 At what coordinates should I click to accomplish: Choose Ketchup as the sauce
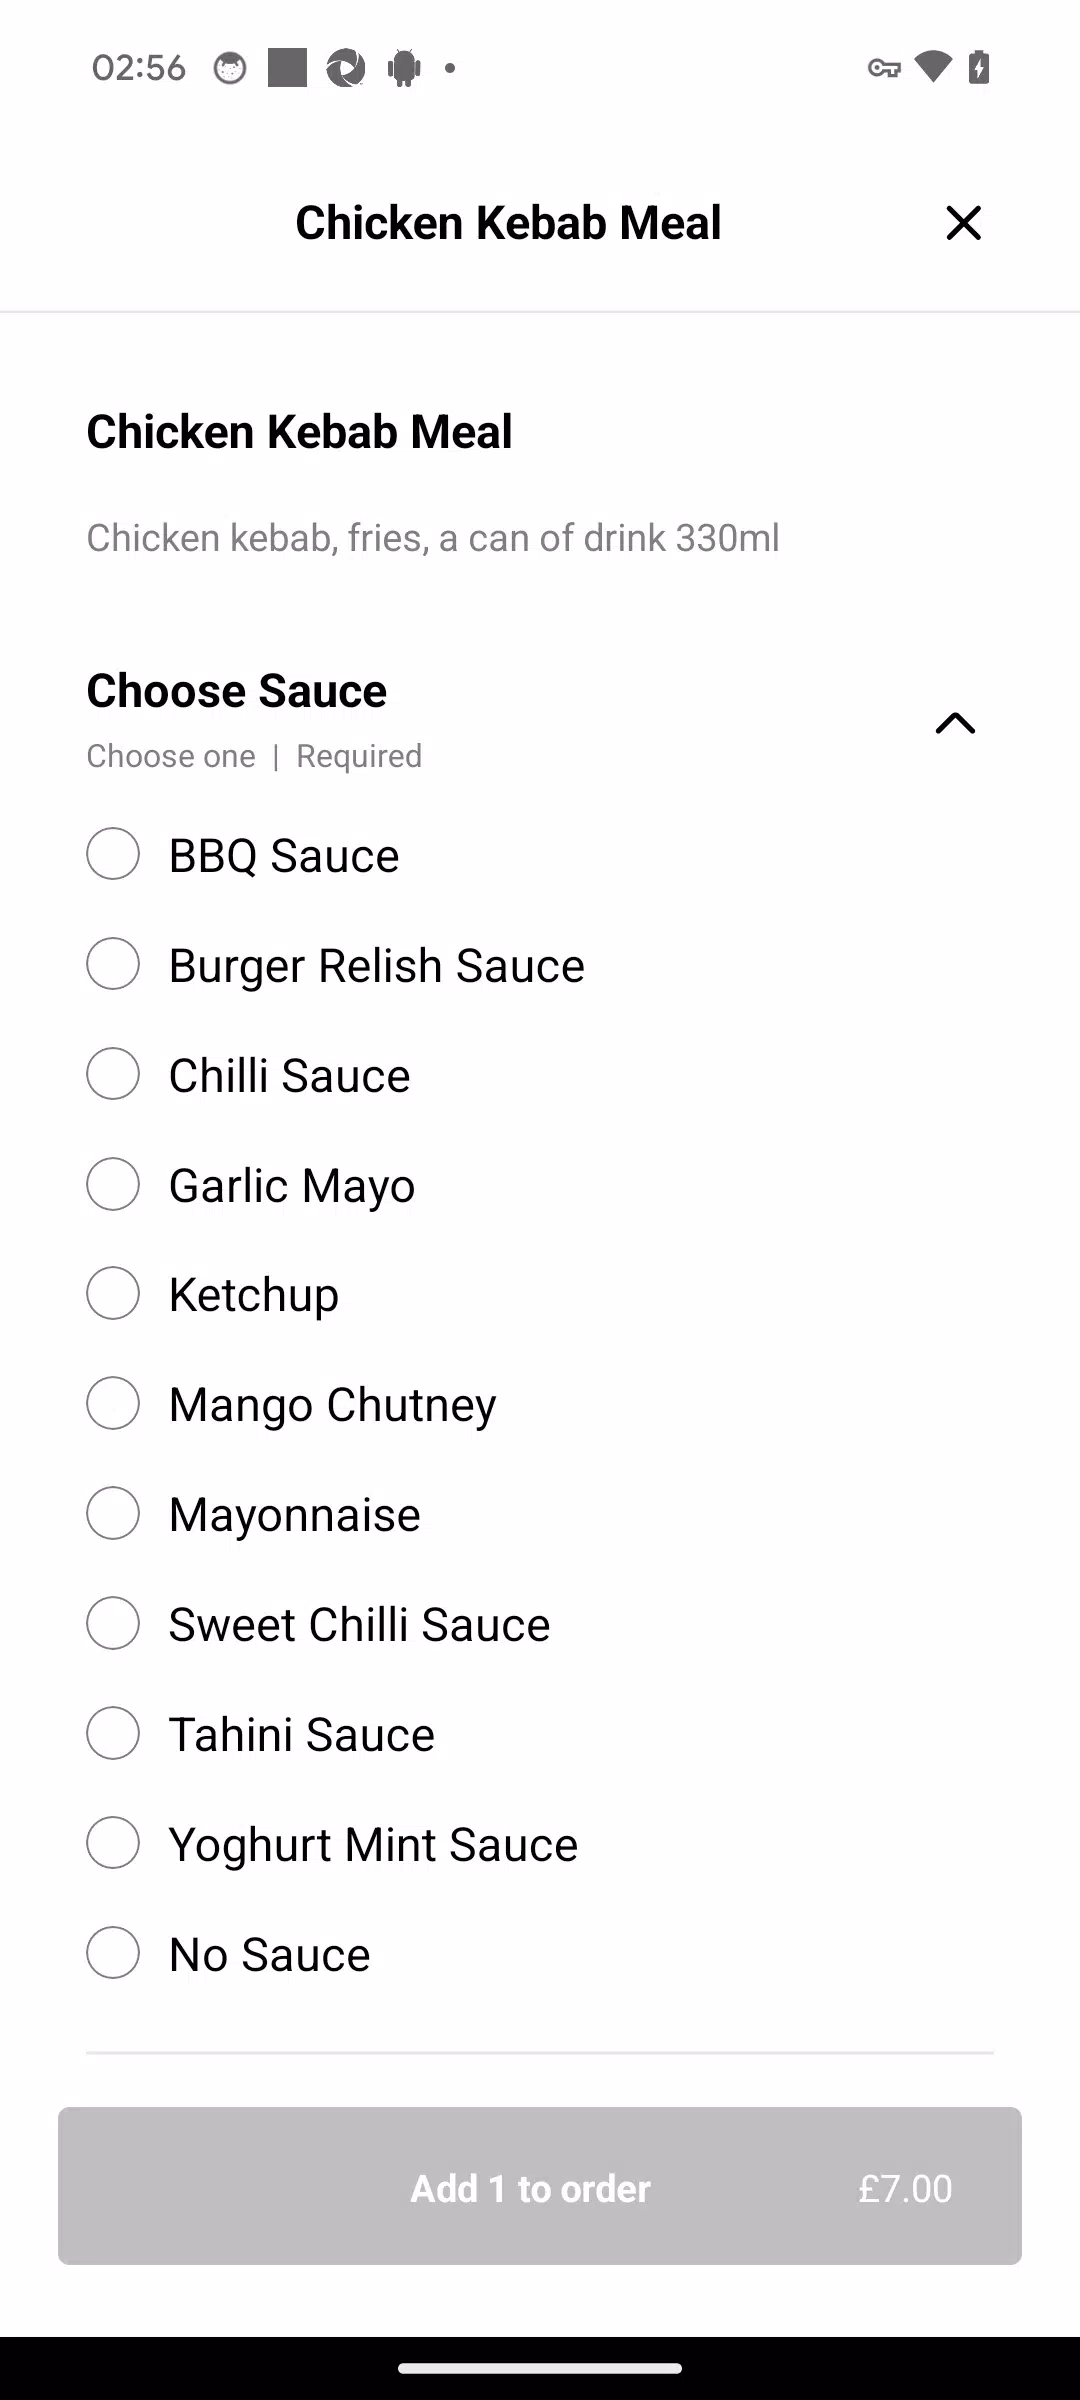113,1293
